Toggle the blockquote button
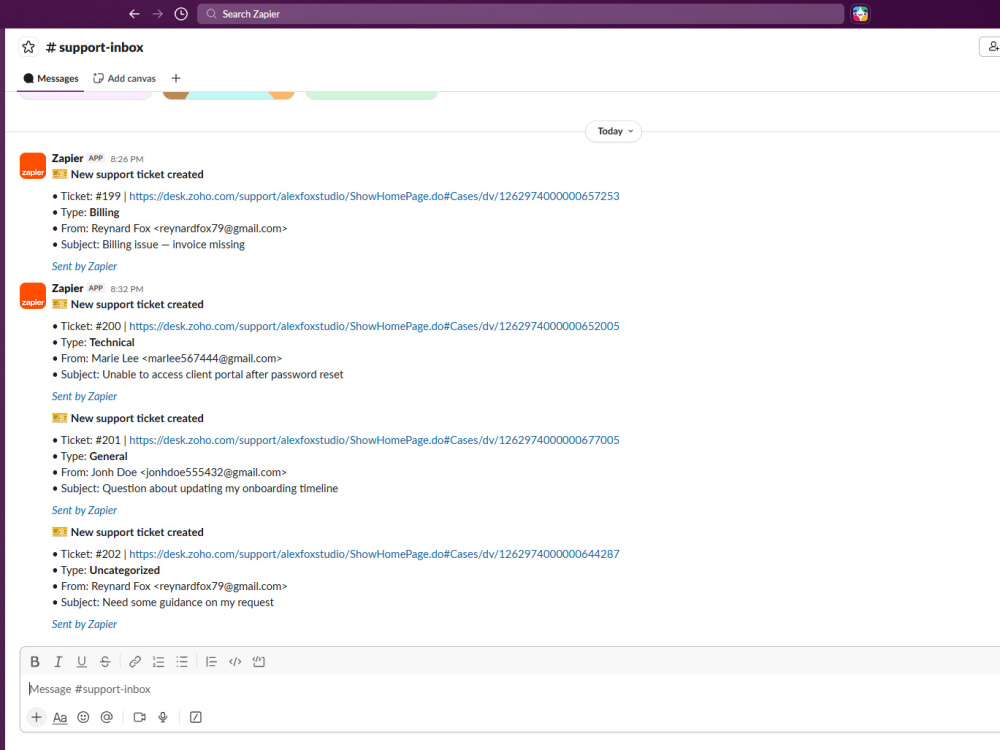Screen dimensions: 1000x750 click(211, 662)
